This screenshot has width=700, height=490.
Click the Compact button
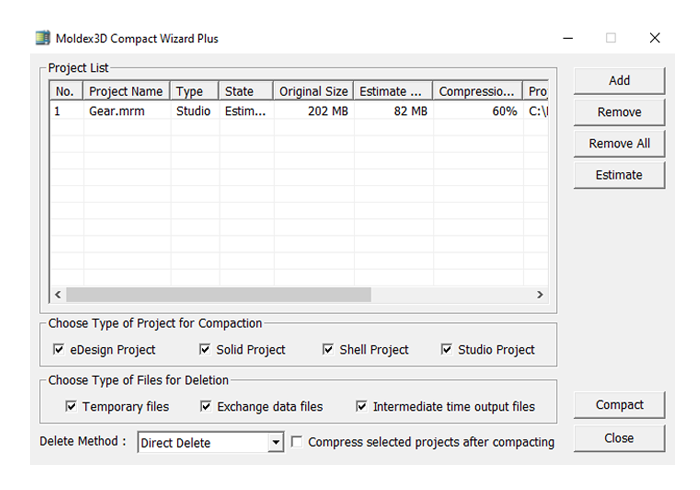pyautogui.click(x=619, y=405)
